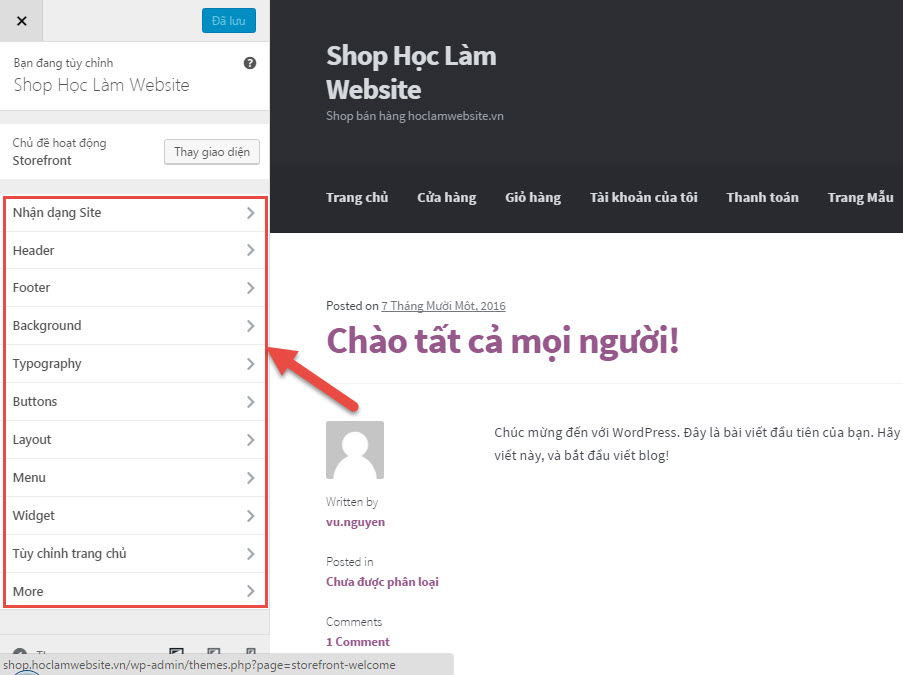Select the desktop preview icon

[177, 650]
